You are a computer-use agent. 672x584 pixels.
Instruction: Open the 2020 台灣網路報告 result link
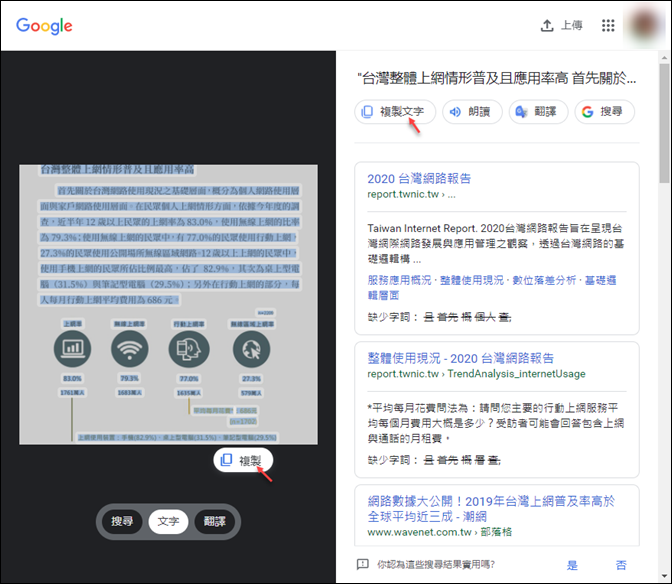tap(419, 179)
